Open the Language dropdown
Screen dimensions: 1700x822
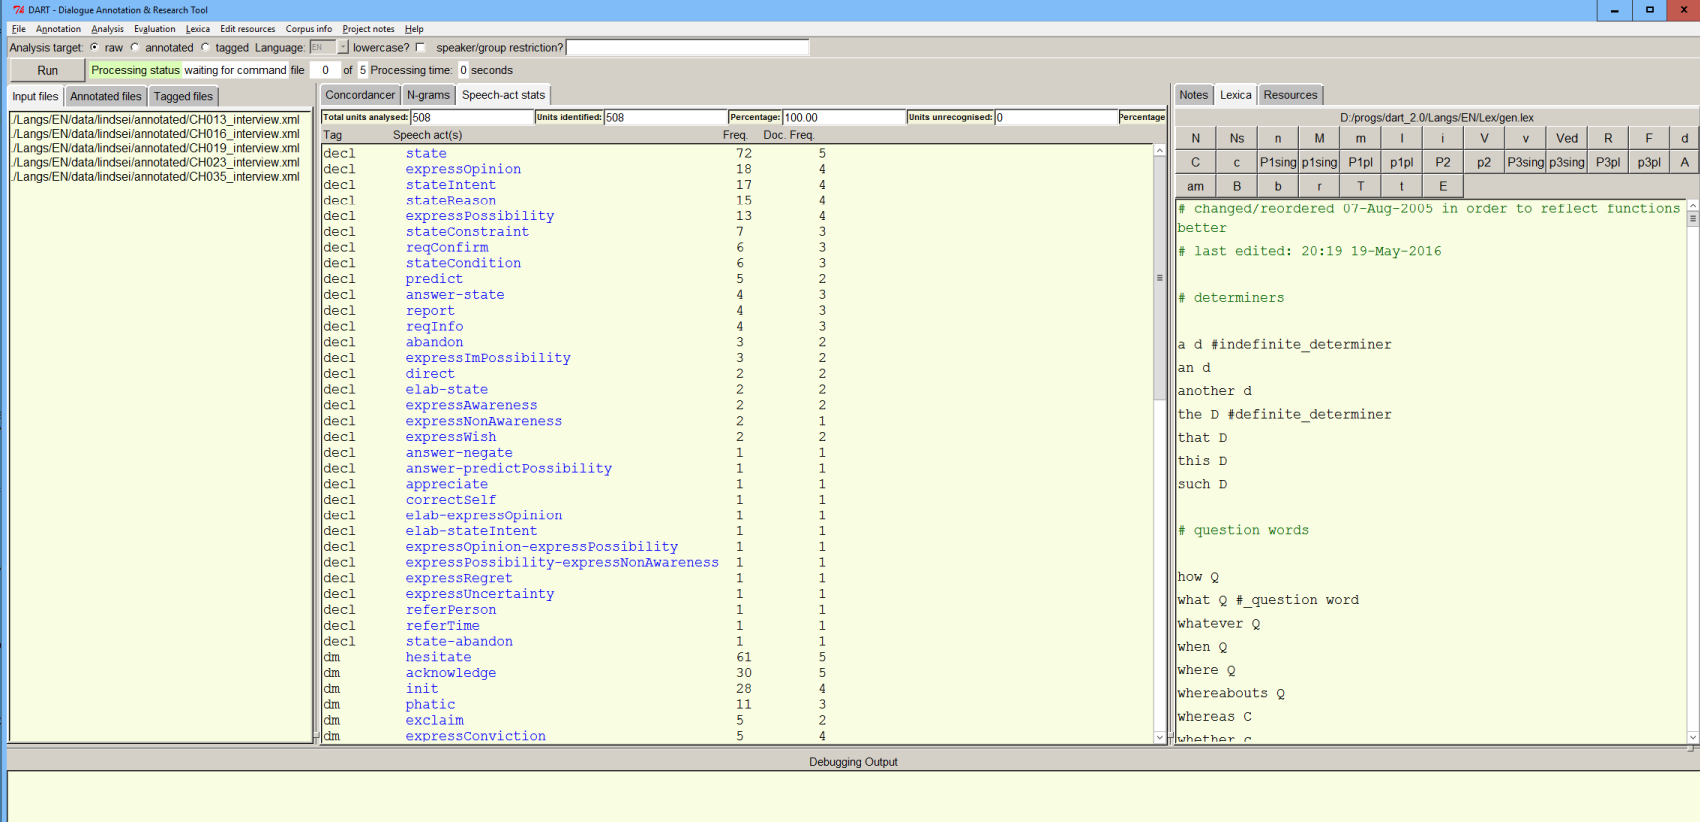click(x=342, y=47)
